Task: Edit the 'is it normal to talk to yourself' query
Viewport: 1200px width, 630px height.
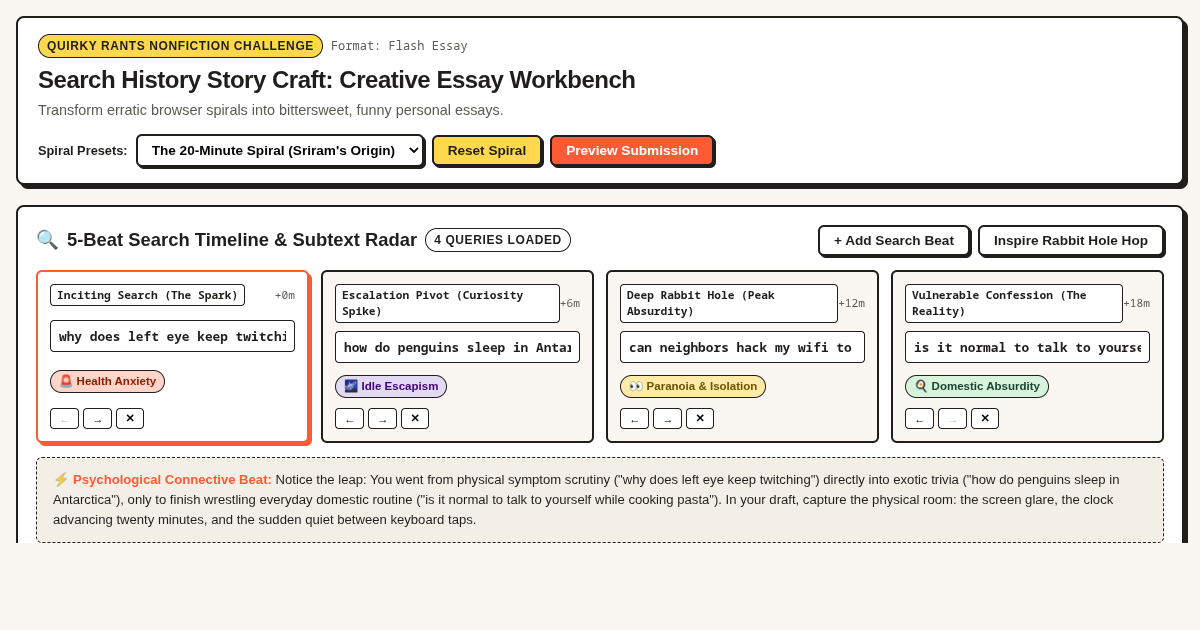Action: [1027, 347]
